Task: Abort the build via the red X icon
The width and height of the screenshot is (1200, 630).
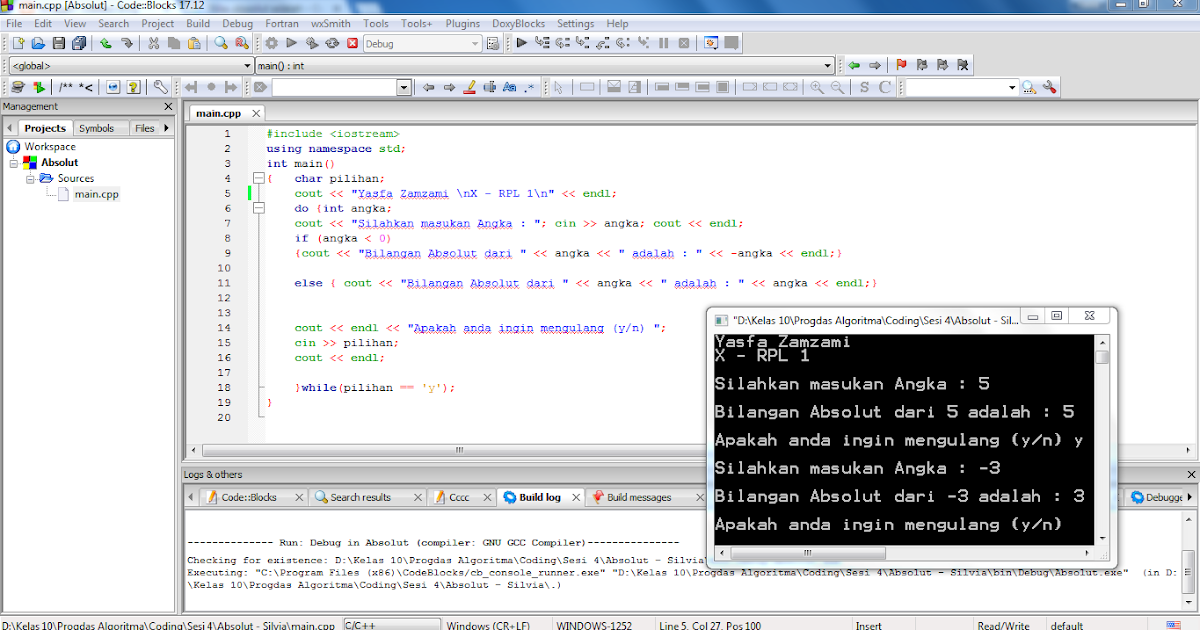Action: click(x=353, y=43)
